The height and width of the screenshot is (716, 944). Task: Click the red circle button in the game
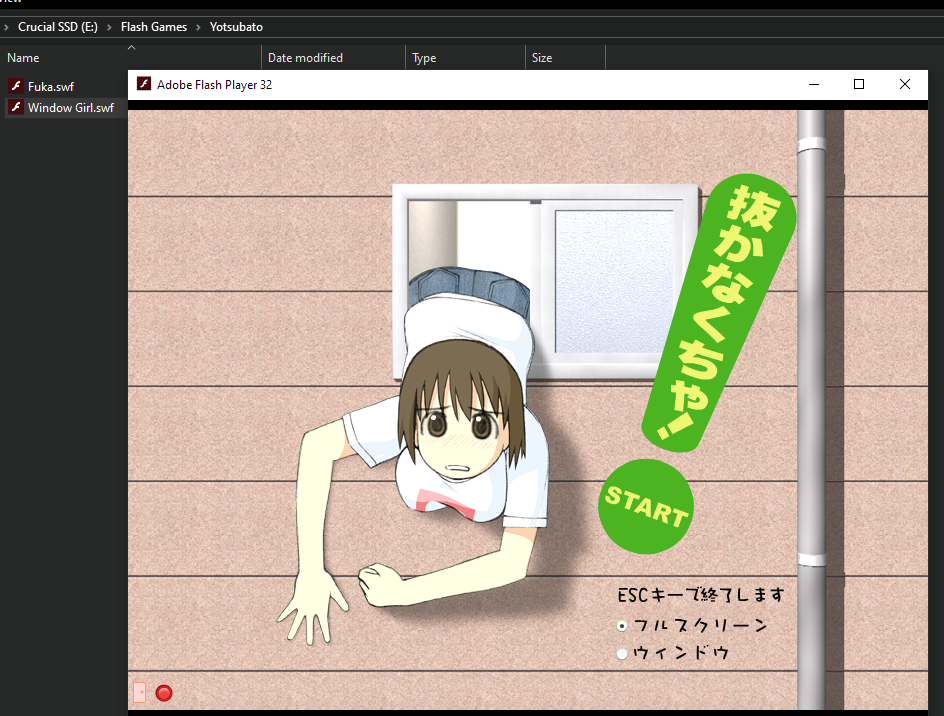[164, 693]
